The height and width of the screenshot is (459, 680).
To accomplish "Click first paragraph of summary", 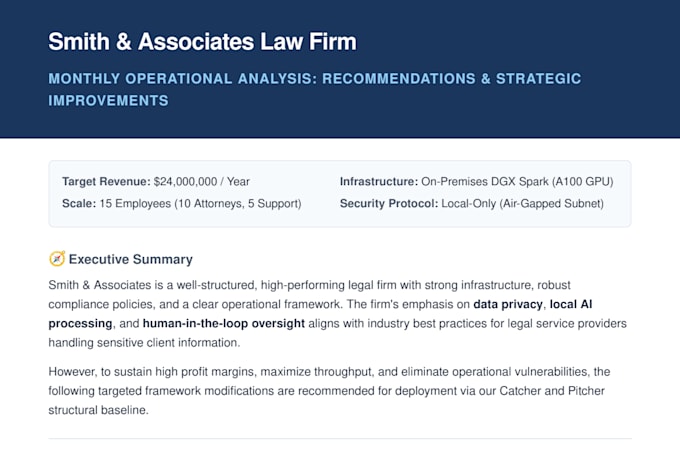I will click(337, 314).
